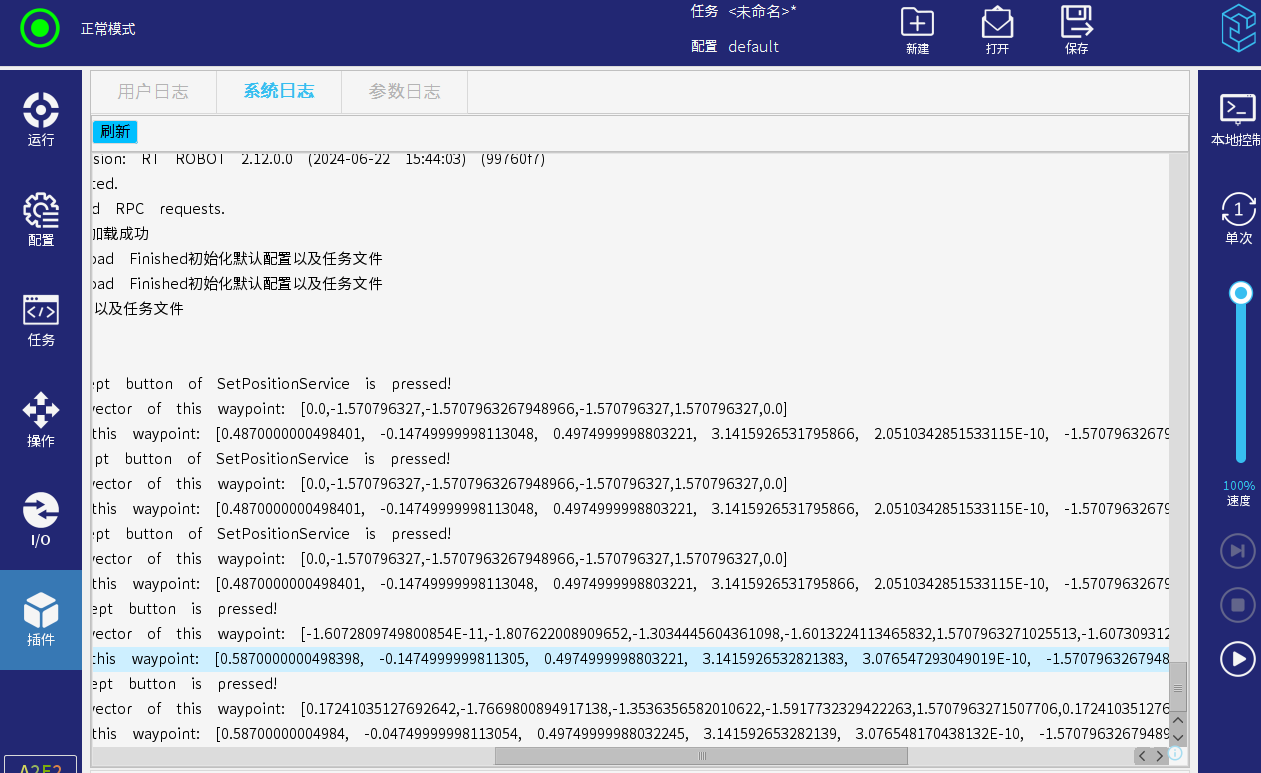Open the 操作 (Operate) arrows panel

(41, 420)
